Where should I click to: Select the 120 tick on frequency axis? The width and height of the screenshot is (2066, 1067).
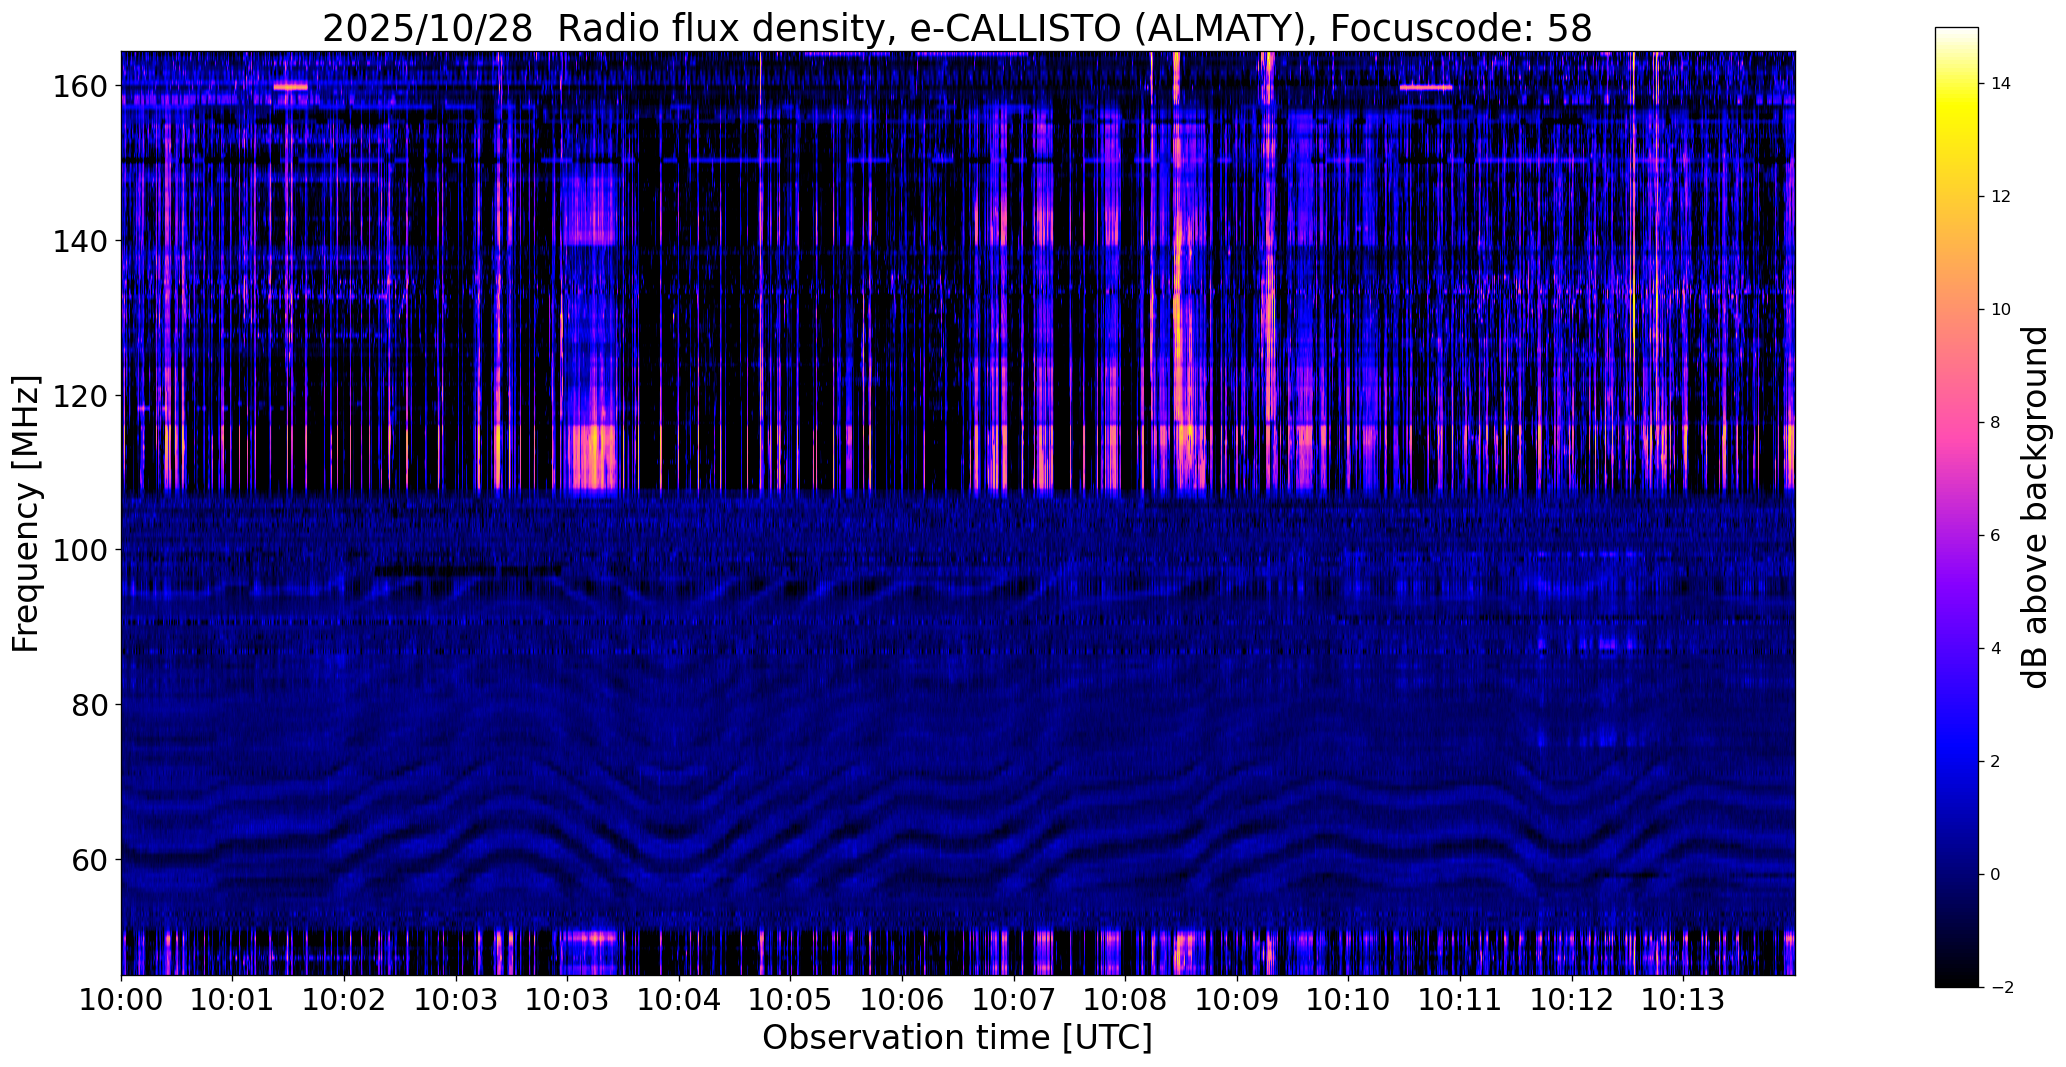80,396
